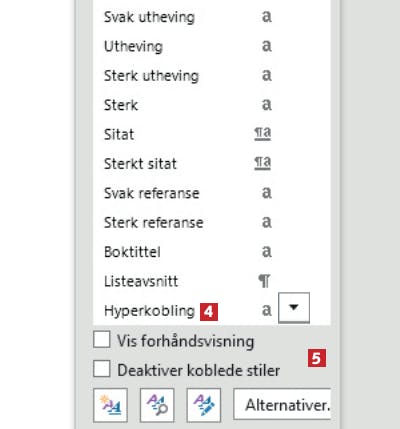Click red callout marker number 4
Viewport: 400px width, 429px height.
pos(209,312)
